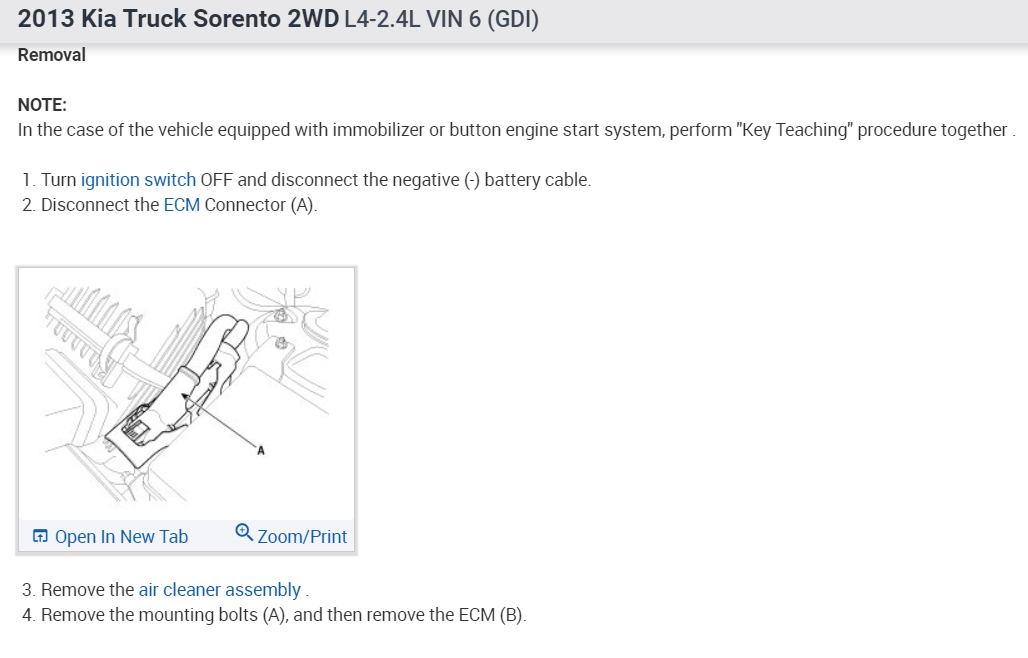
Task: Click the Open In New Tab icon
Action: pyautogui.click(x=40, y=537)
